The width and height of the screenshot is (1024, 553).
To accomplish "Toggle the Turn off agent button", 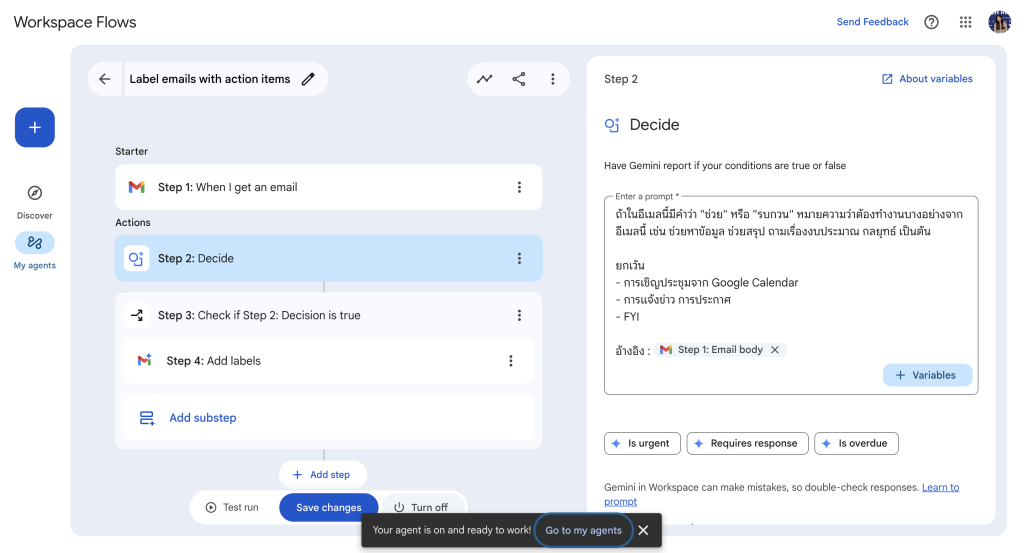I will (420, 507).
